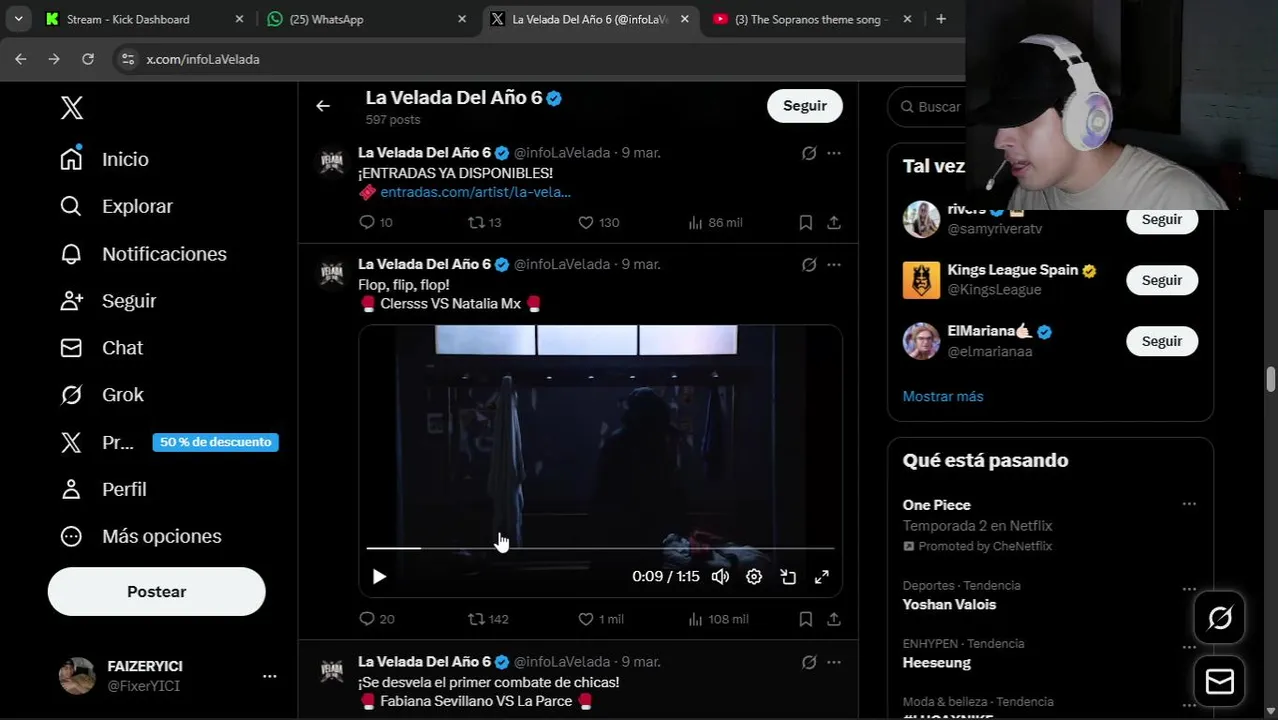This screenshot has width=1278, height=720.
Task: Open the Chat section
Action: point(101,348)
